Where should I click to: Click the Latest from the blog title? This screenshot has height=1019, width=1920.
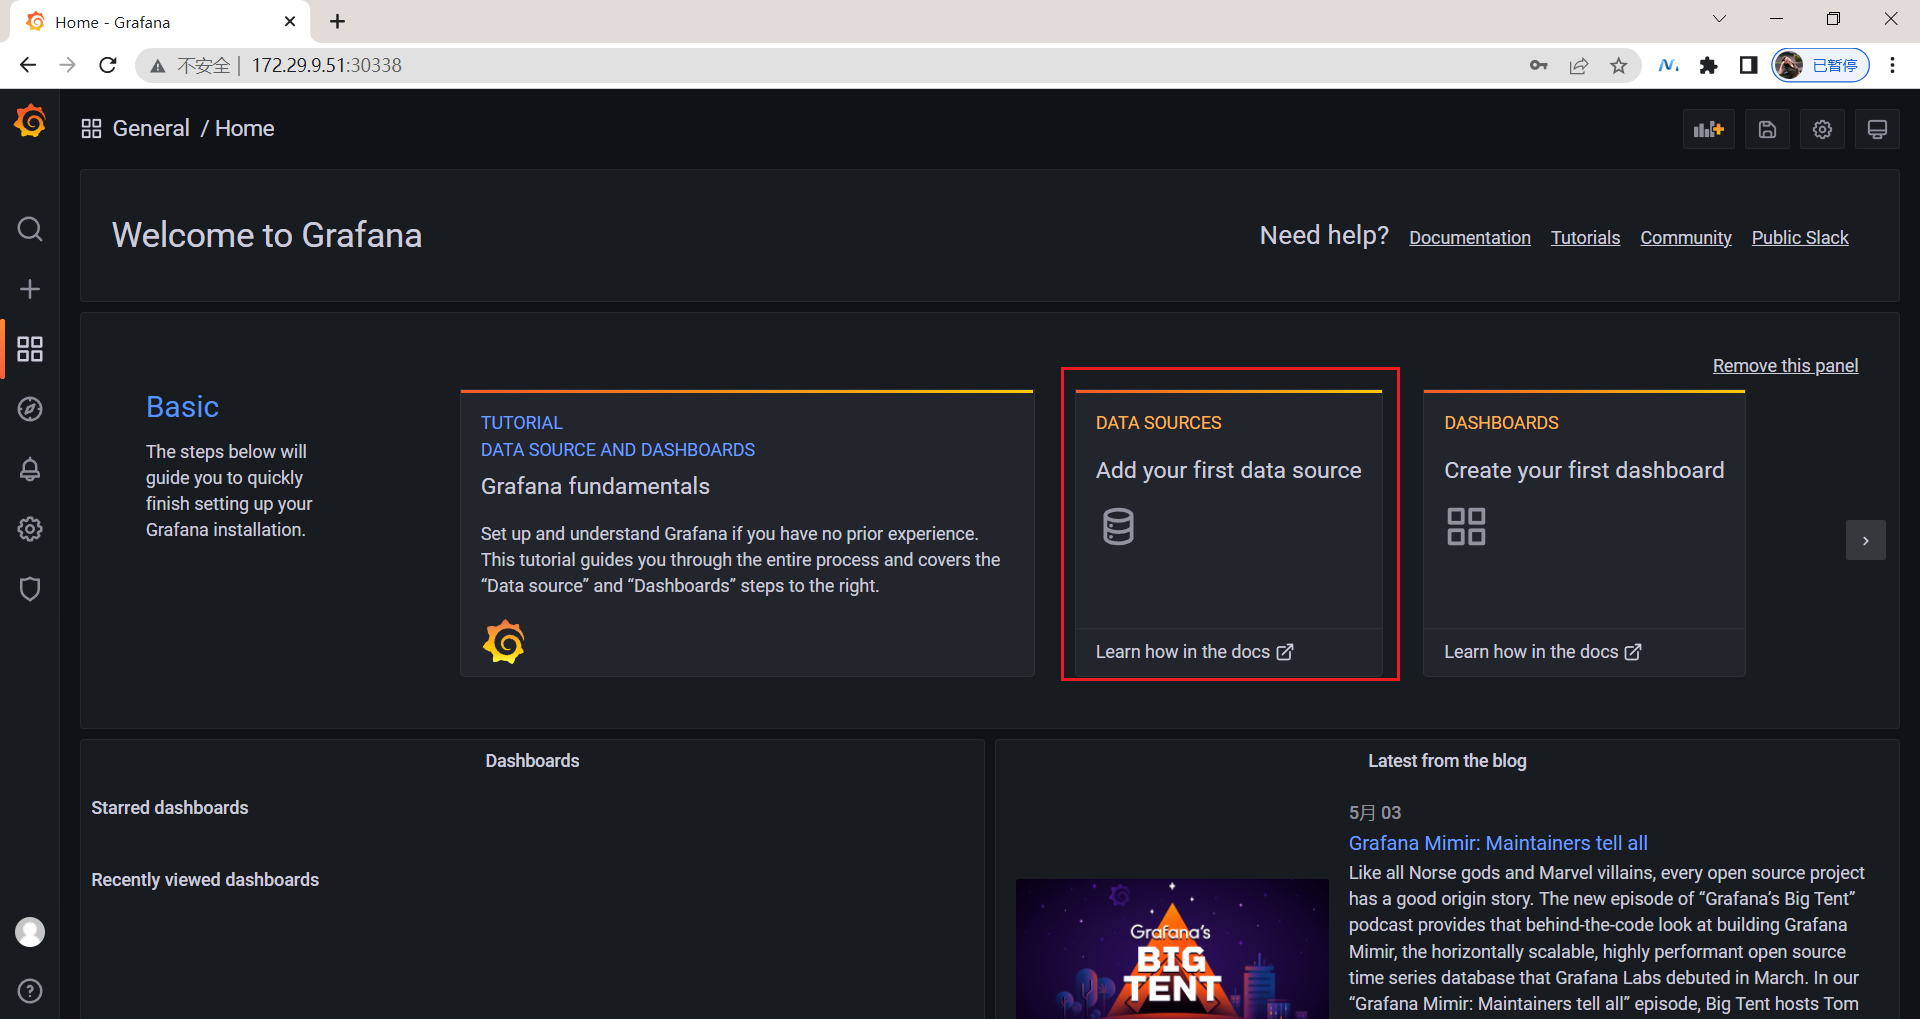coord(1447,761)
